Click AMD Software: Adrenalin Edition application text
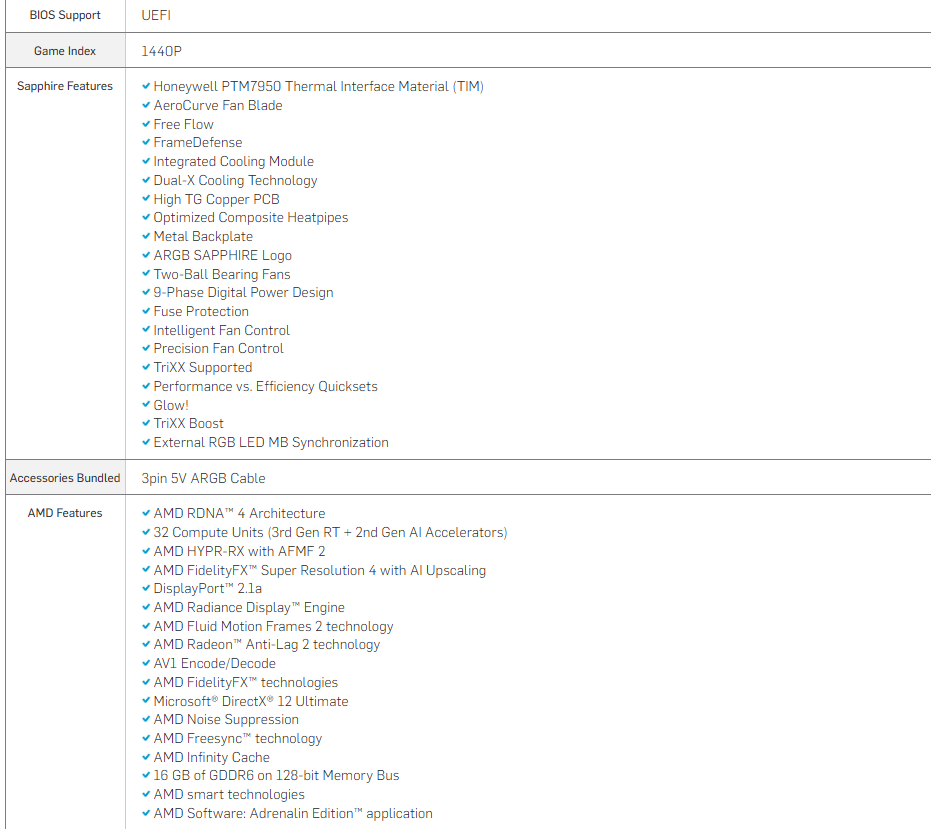The image size is (931, 829). tap(293, 814)
